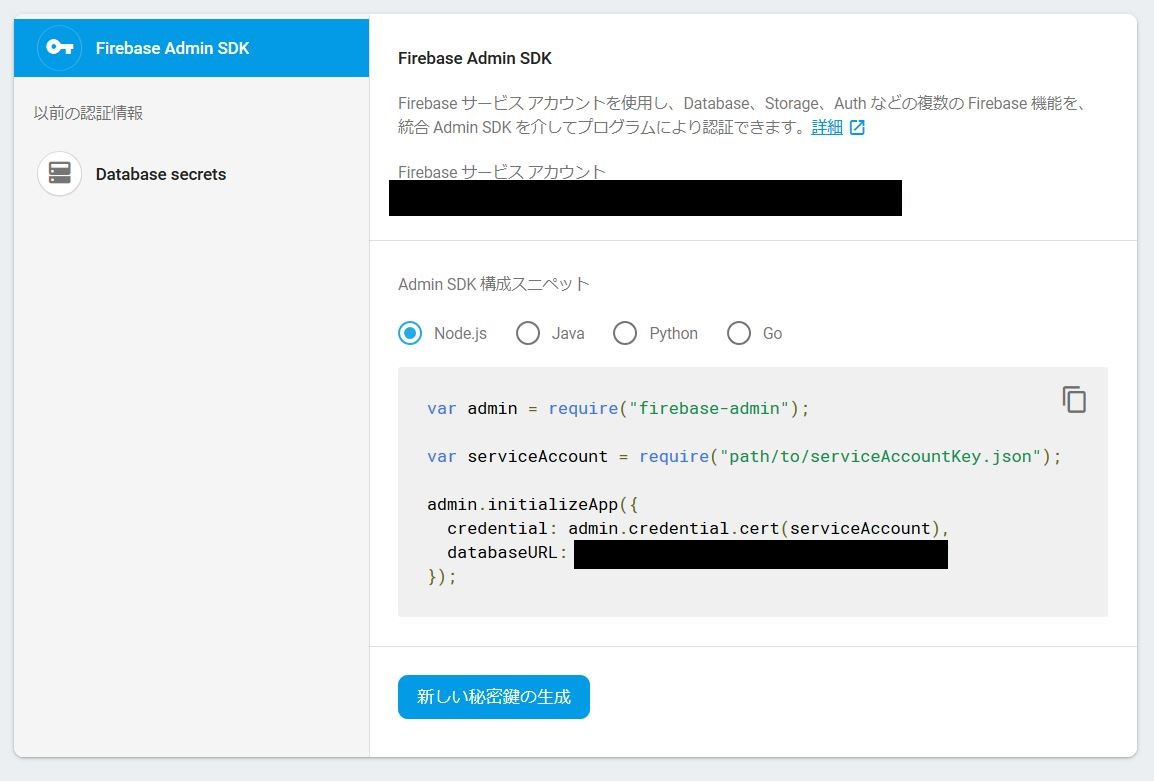Open the external link icon after 詳細
Image resolution: width=1154 pixels, height=781 pixels.
(x=857, y=127)
